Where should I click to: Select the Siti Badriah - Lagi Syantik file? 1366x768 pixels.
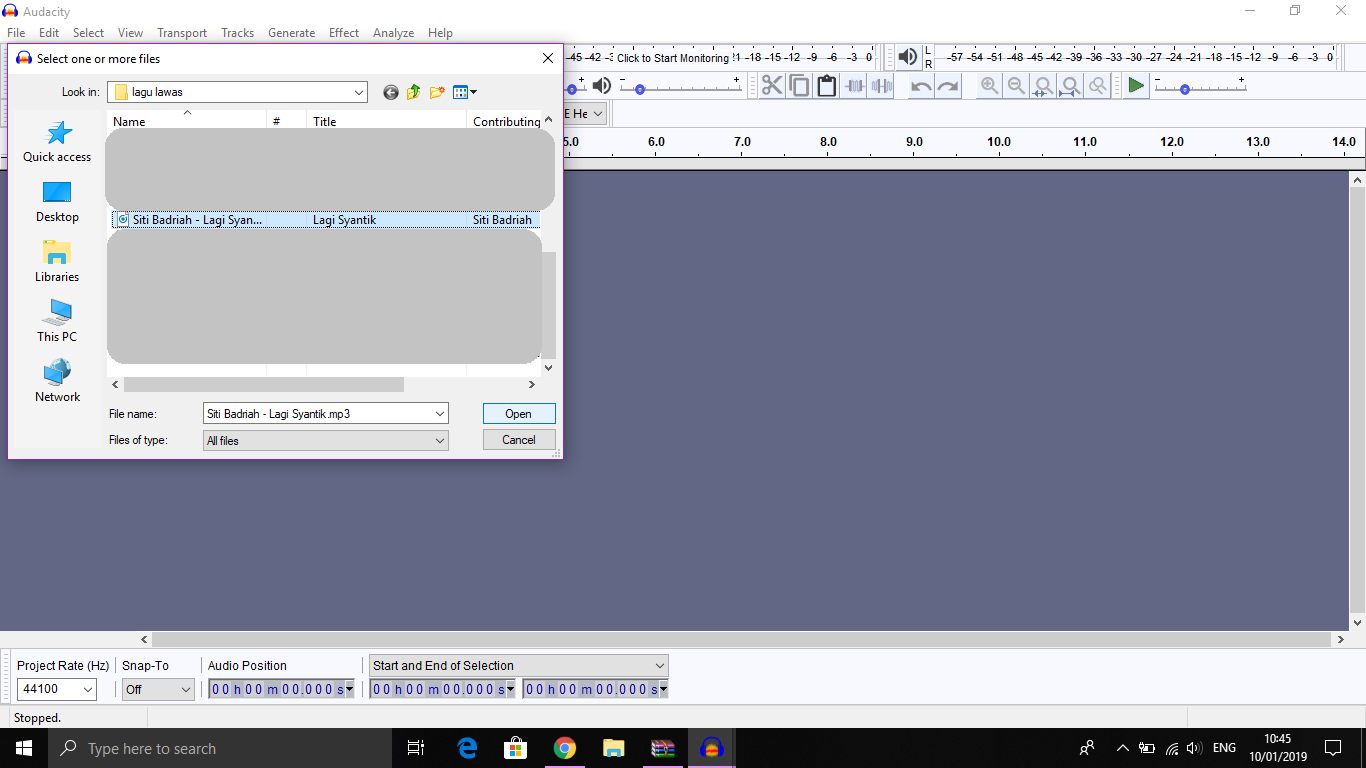click(x=326, y=220)
